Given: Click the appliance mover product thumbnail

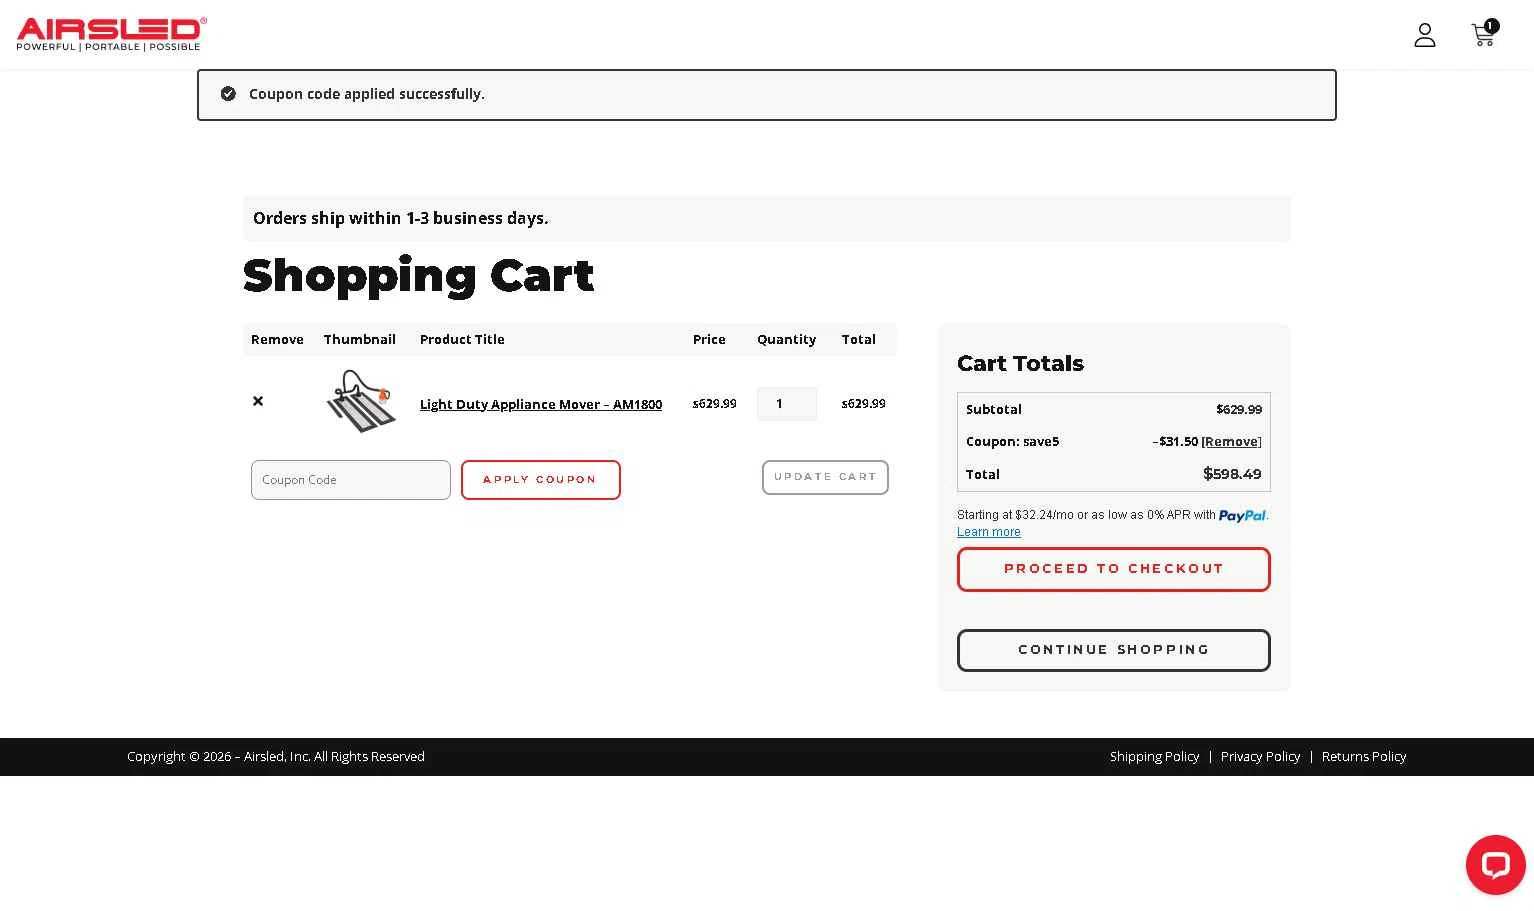Looking at the screenshot, I should [x=361, y=401].
